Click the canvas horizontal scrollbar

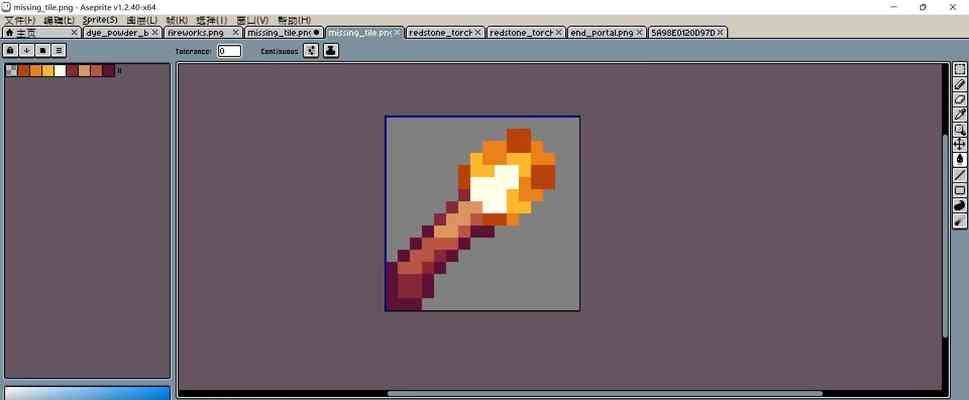click(604, 393)
